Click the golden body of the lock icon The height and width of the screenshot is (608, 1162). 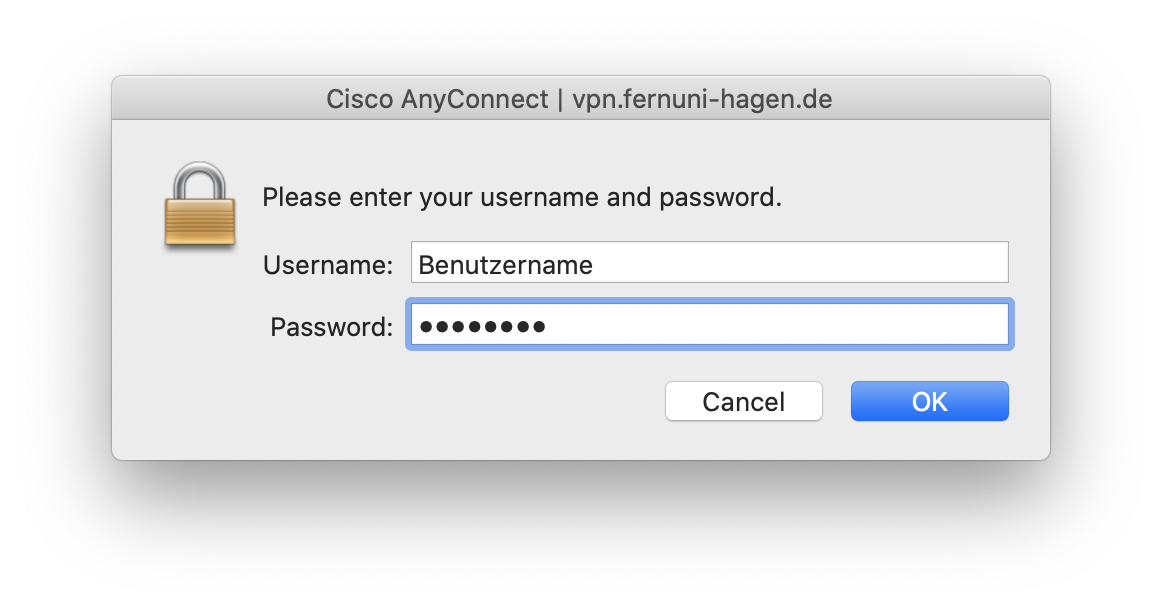tap(200, 222)
